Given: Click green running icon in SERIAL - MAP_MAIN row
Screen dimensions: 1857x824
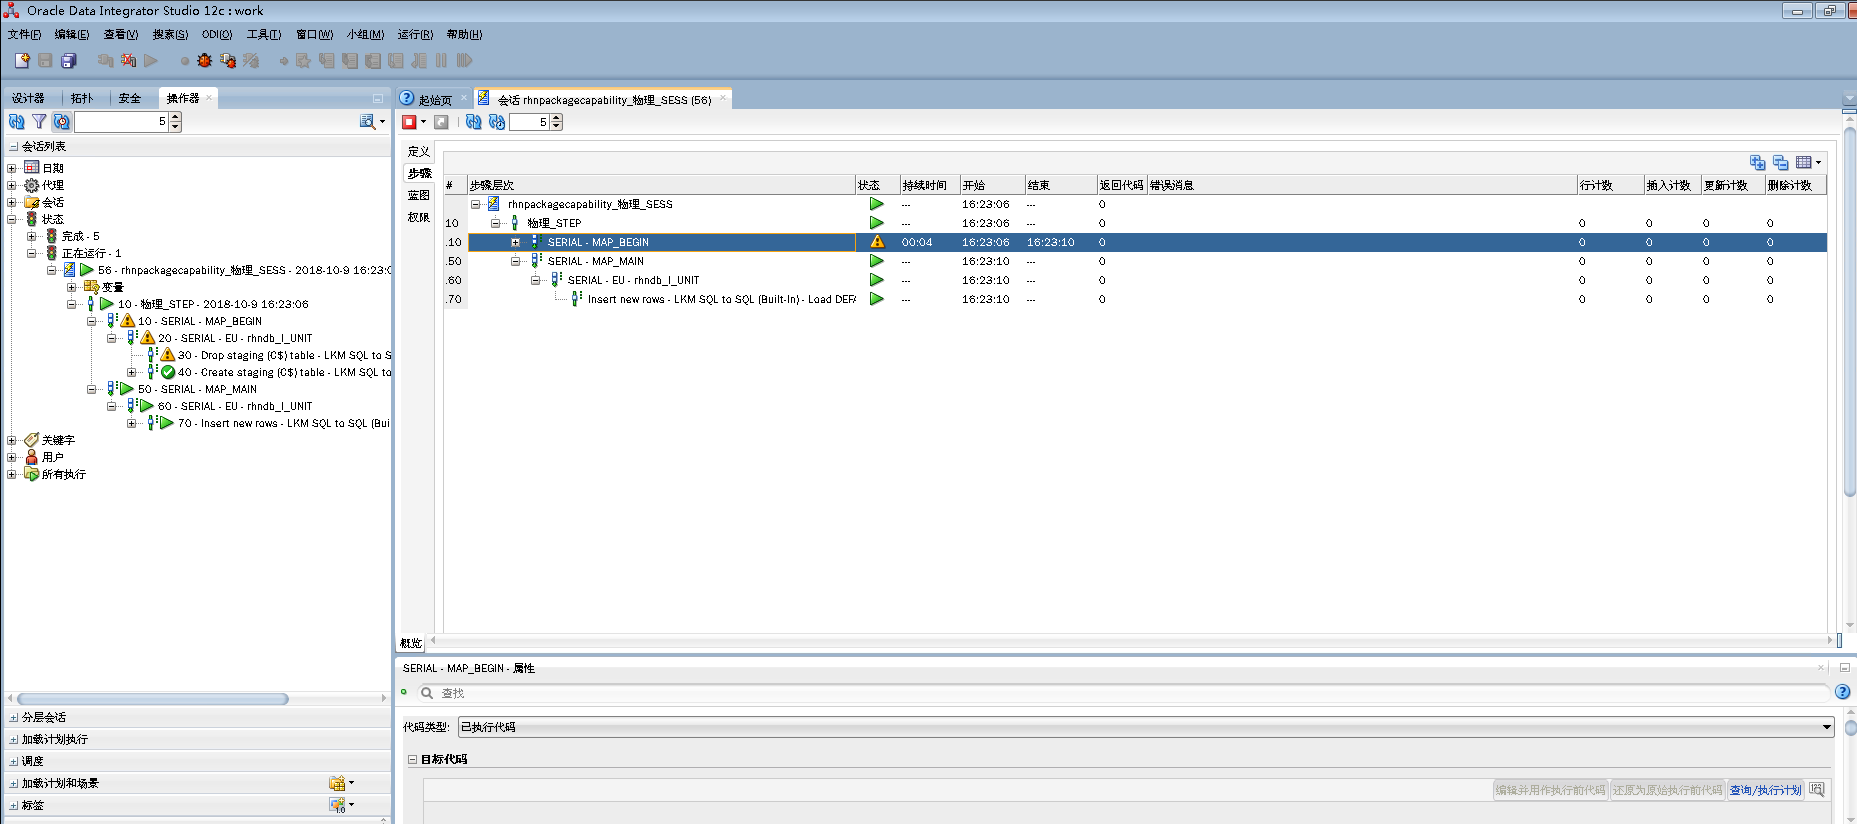Looking at the screenshot, I should 877,261.
